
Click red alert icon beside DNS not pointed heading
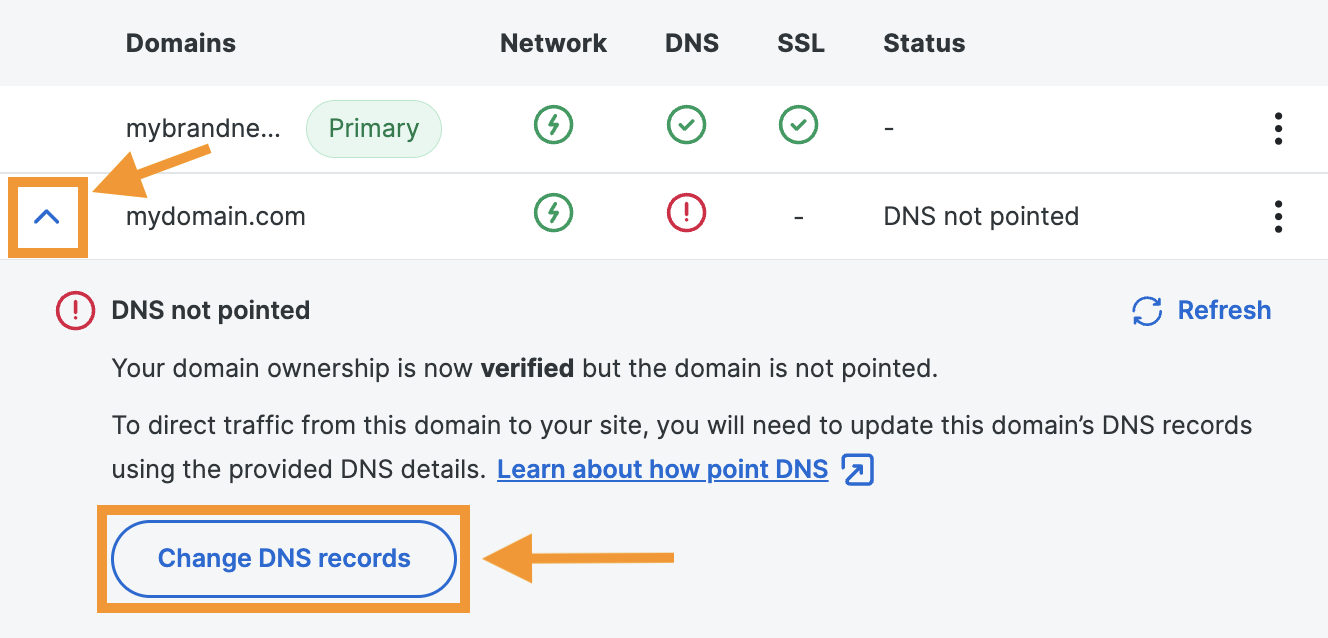click(x=75, y=311)
